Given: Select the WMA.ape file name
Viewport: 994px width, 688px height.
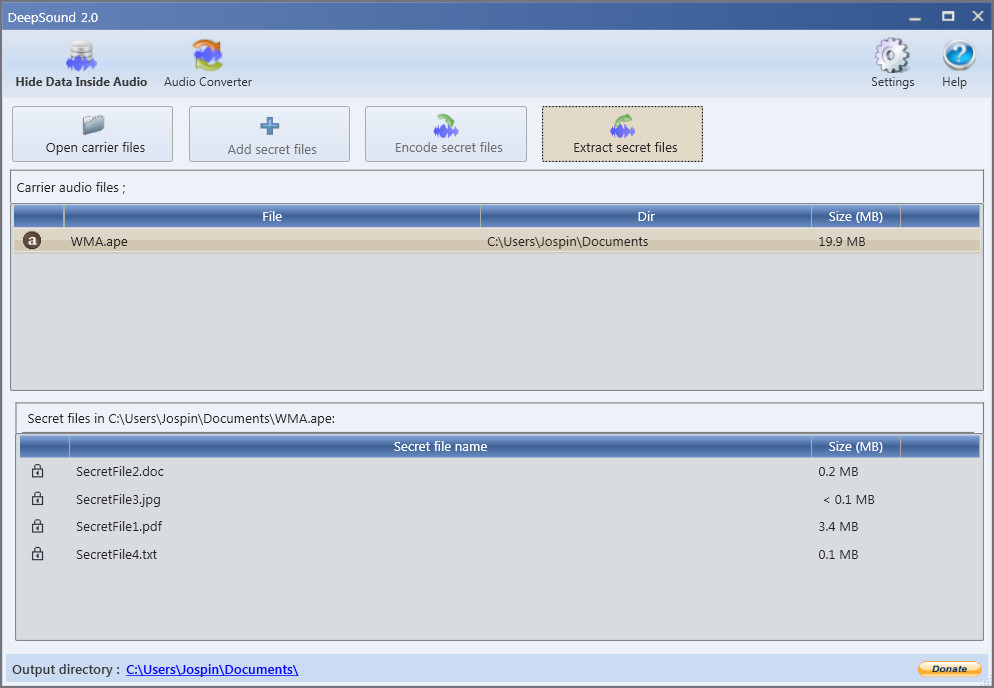Looking at the screenshot, I should (x=99, y=242).
